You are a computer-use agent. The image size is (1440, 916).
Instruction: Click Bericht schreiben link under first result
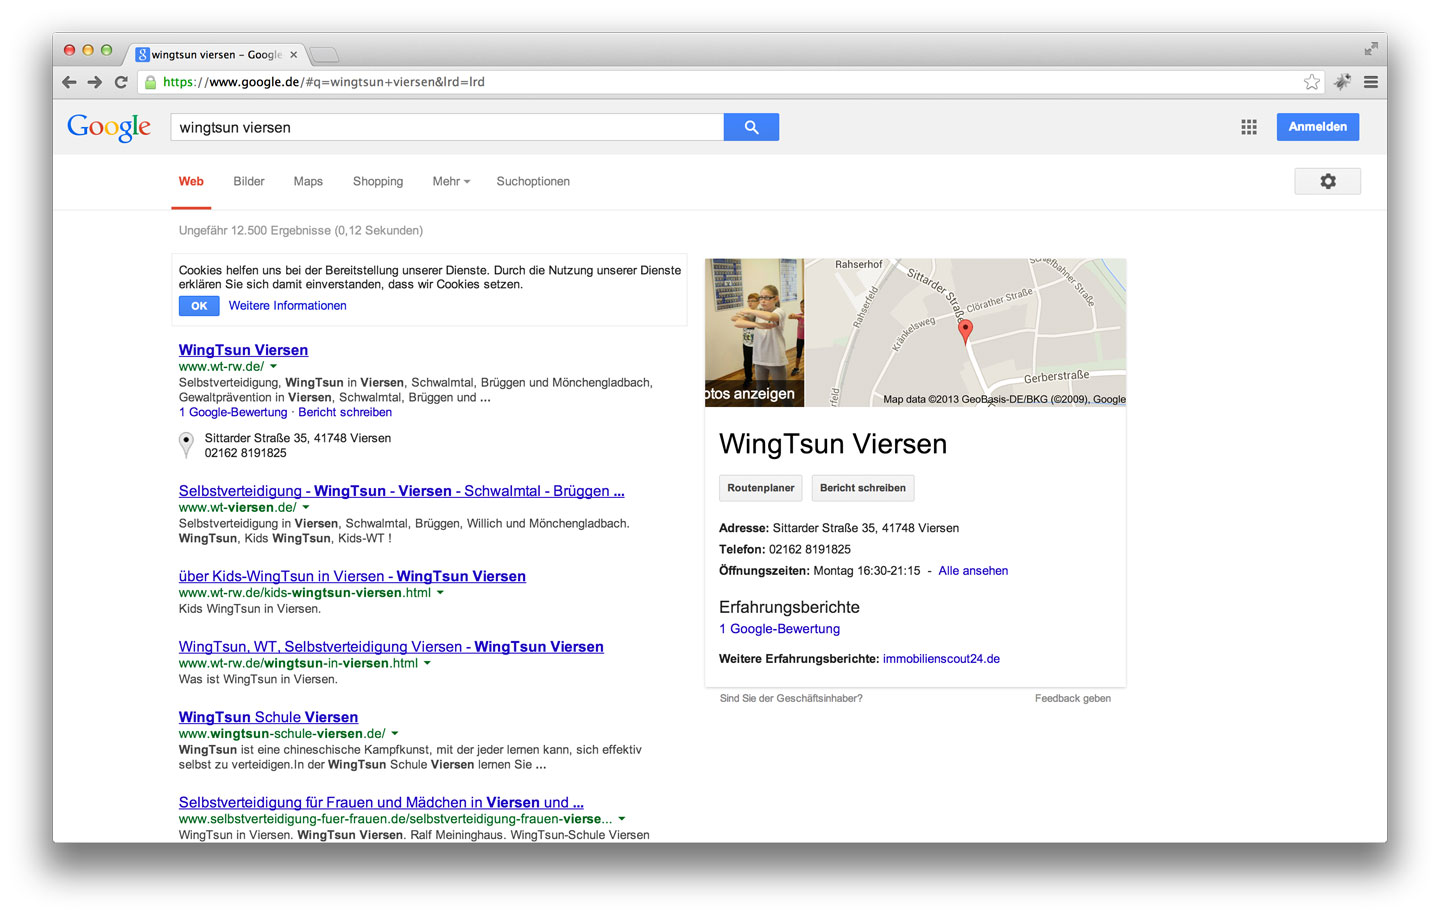point(345,412)
